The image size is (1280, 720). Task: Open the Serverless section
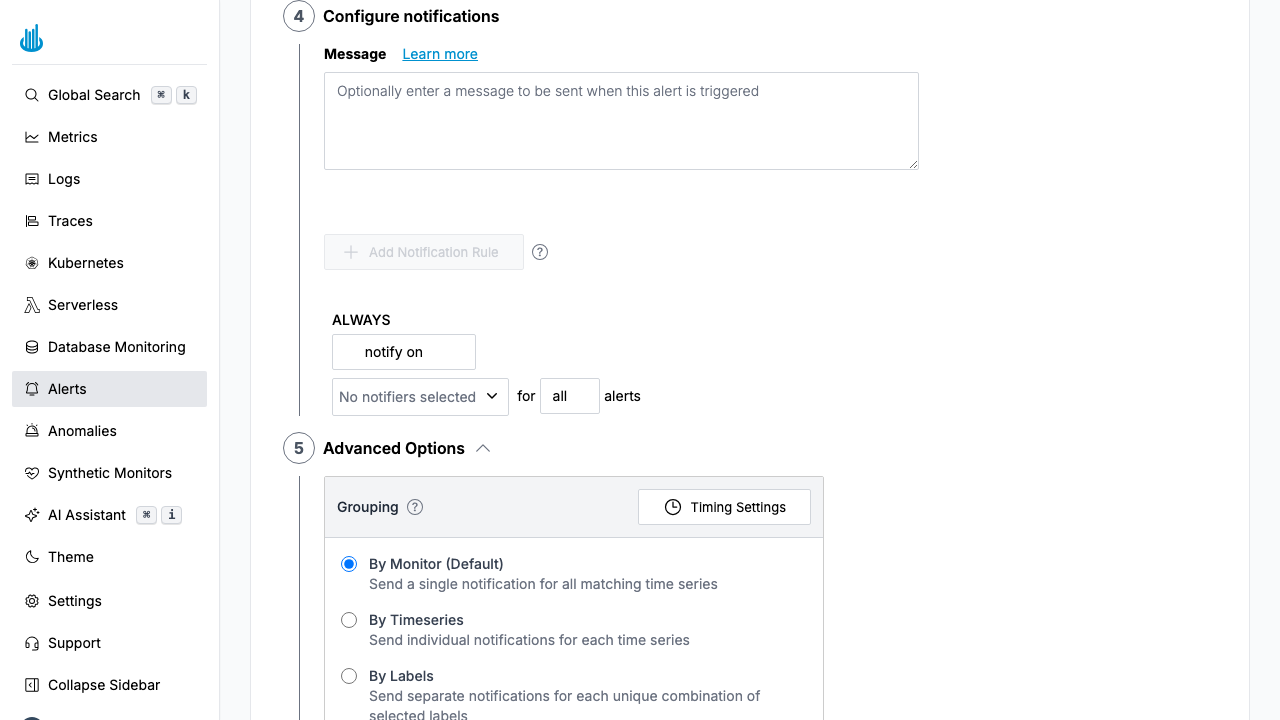pyautogui.click(x=83, y=305)
